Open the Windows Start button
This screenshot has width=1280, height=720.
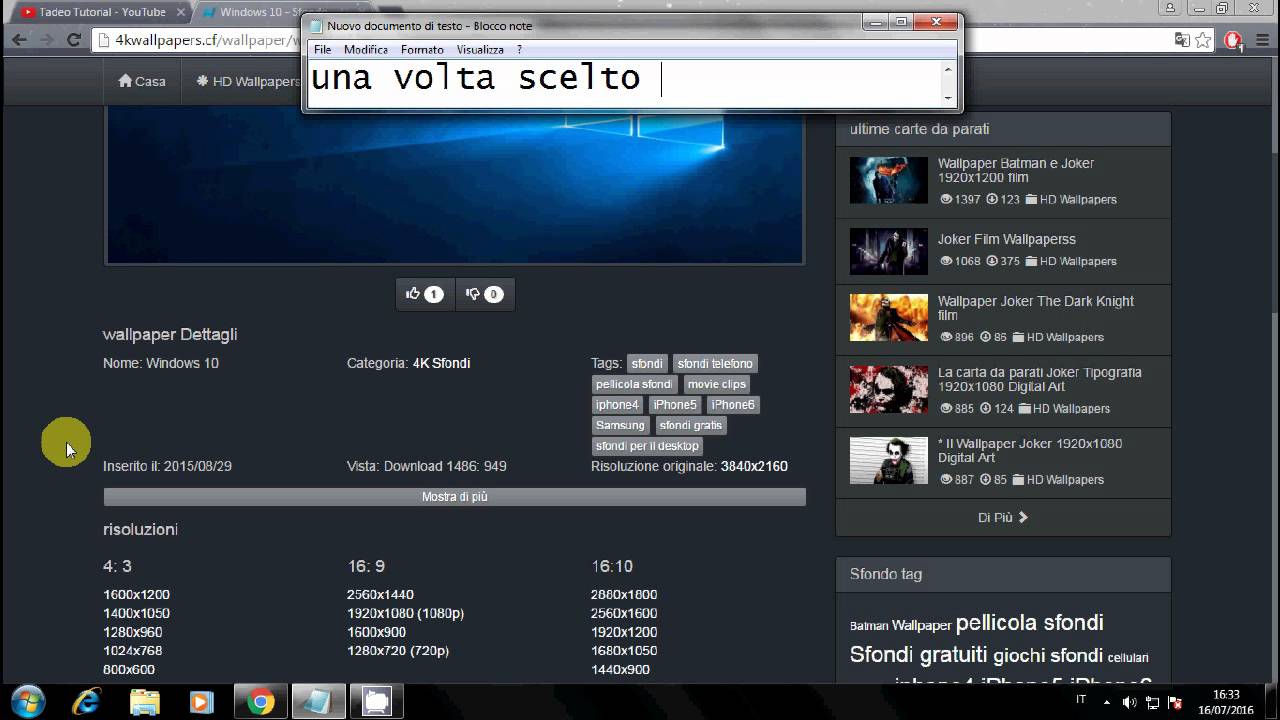click(x=27, y=702)
